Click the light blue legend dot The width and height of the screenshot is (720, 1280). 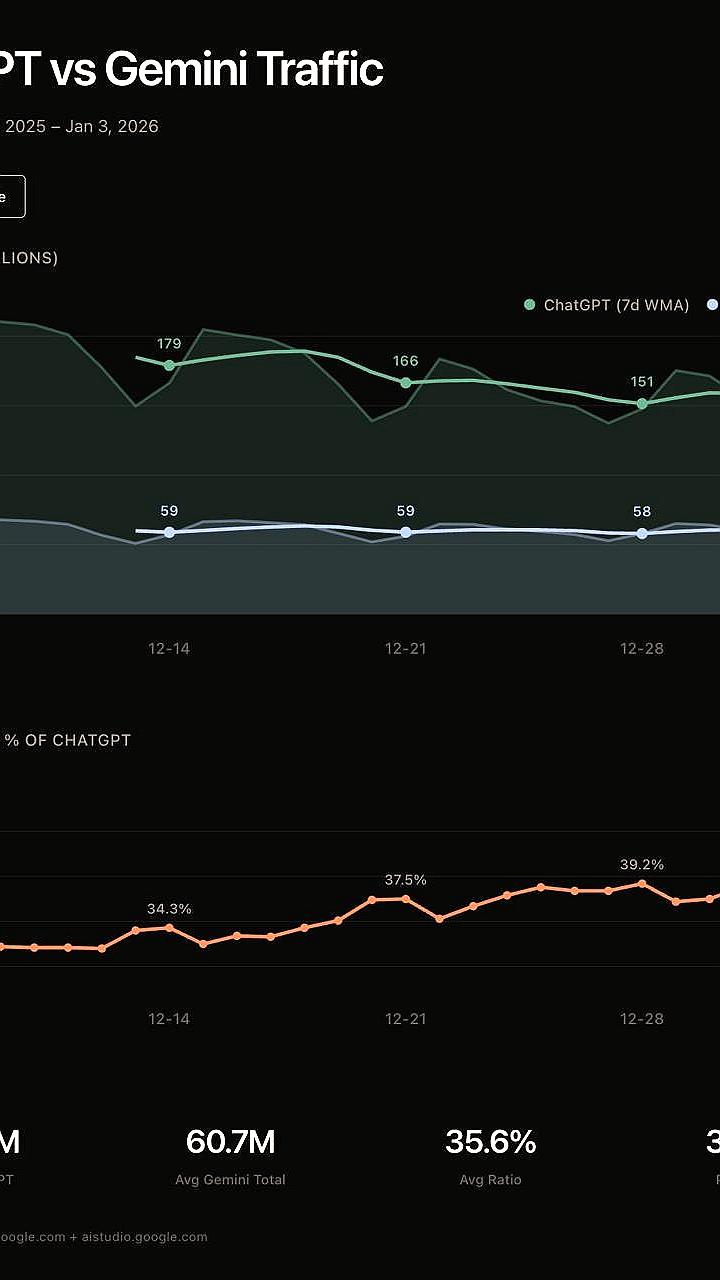[712, 305]
